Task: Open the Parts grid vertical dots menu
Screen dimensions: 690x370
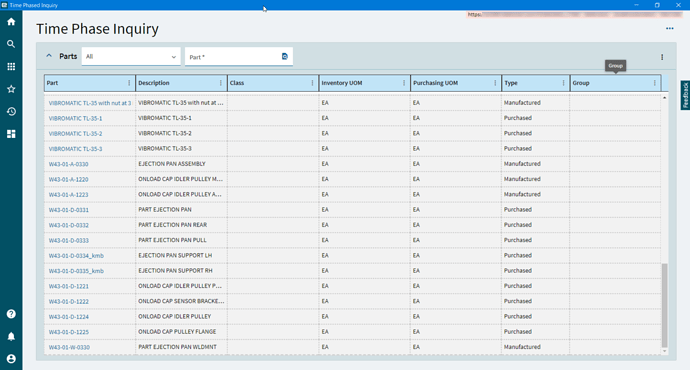Action: pyautogui.click(x=662, y=57)
